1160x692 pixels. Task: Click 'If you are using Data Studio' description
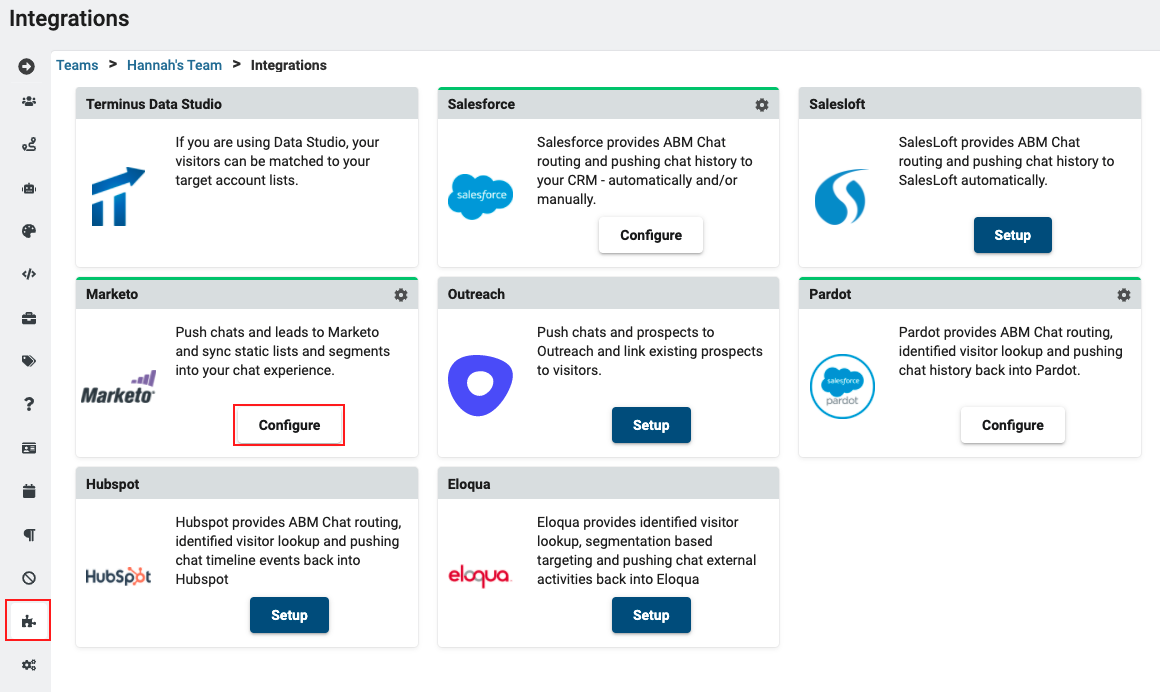coord(277,161)
